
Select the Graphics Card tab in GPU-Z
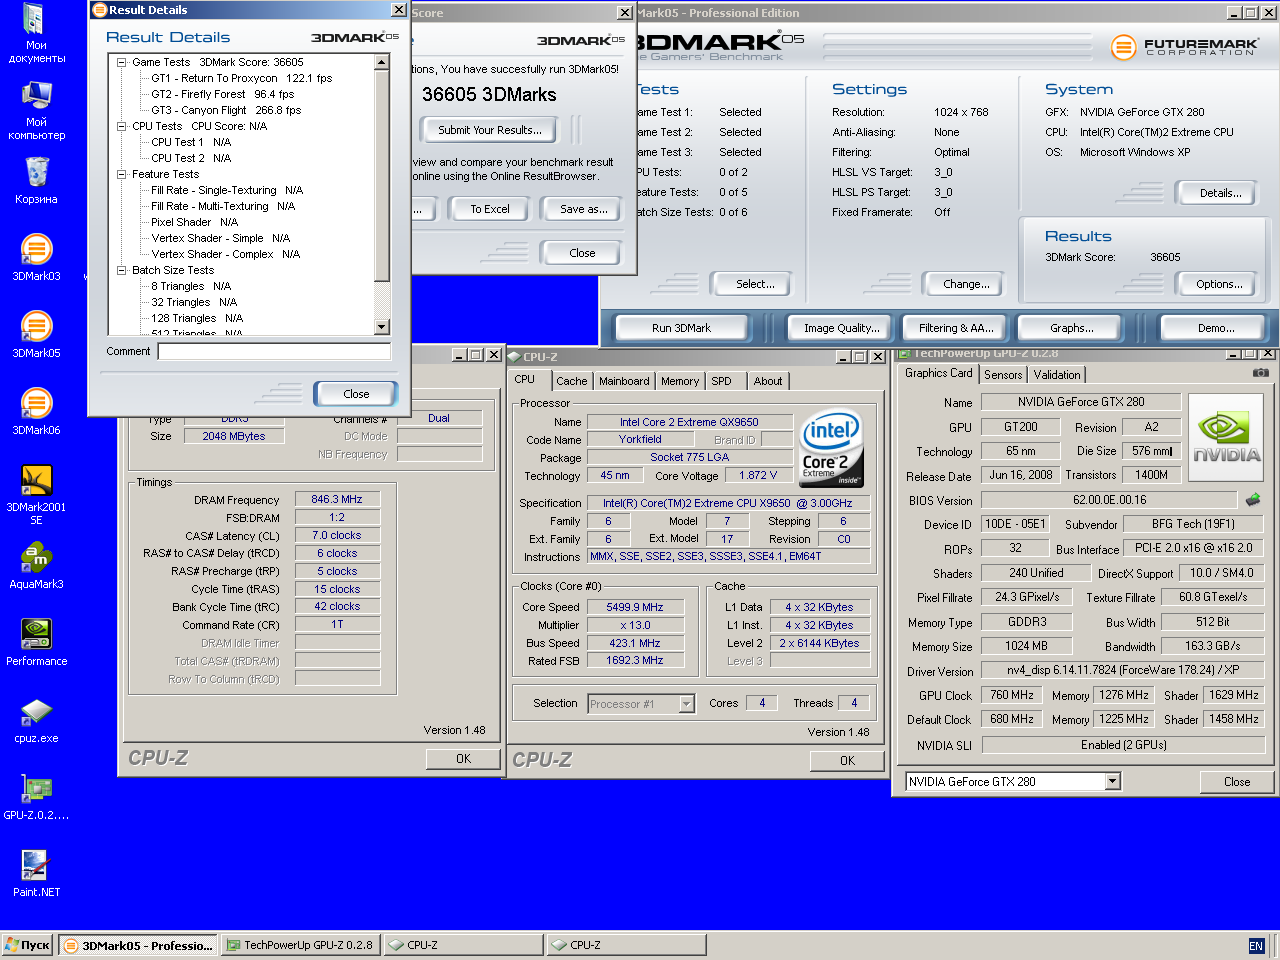tap(938, 373)
